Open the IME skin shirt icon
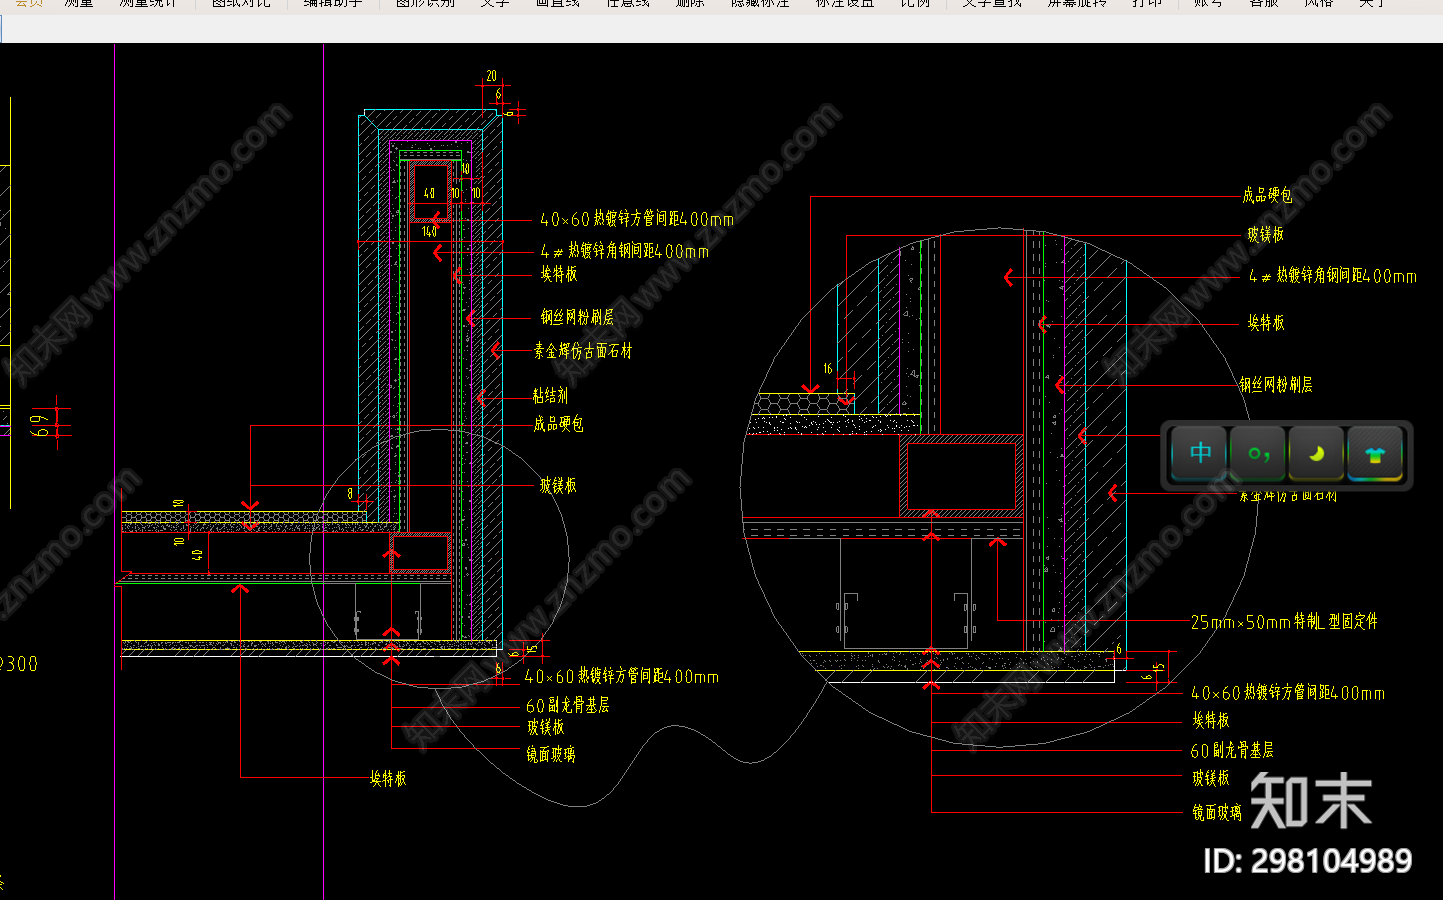Screen dimensions: 1443x900 tap(1375, 454)
